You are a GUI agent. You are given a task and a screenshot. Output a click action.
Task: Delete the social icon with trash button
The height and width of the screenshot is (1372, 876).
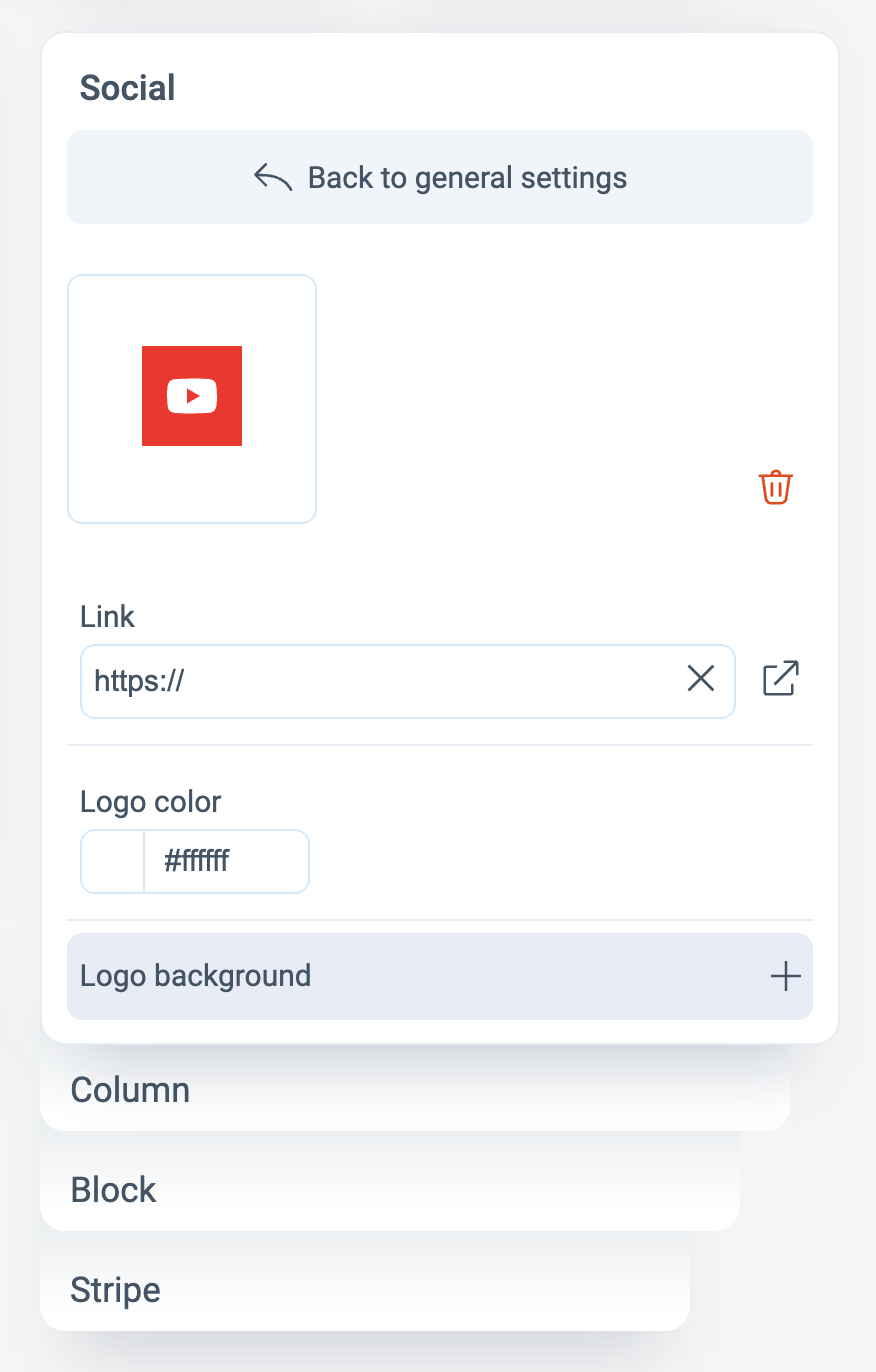click(776, 487)
